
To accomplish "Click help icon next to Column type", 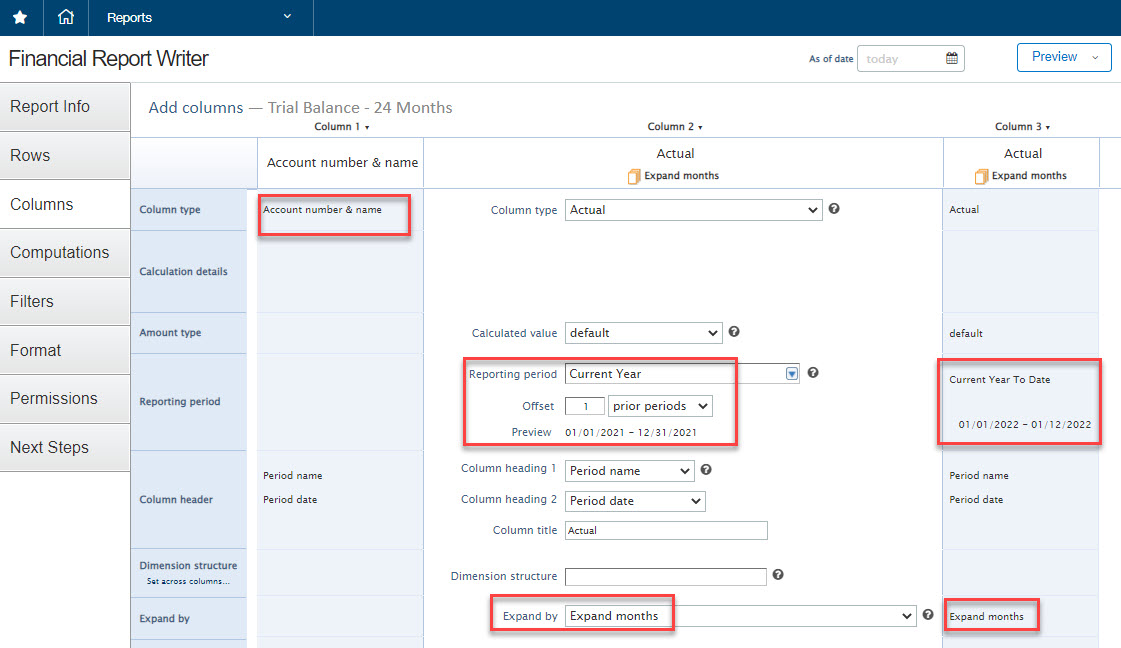I will [x=834, y=210].
